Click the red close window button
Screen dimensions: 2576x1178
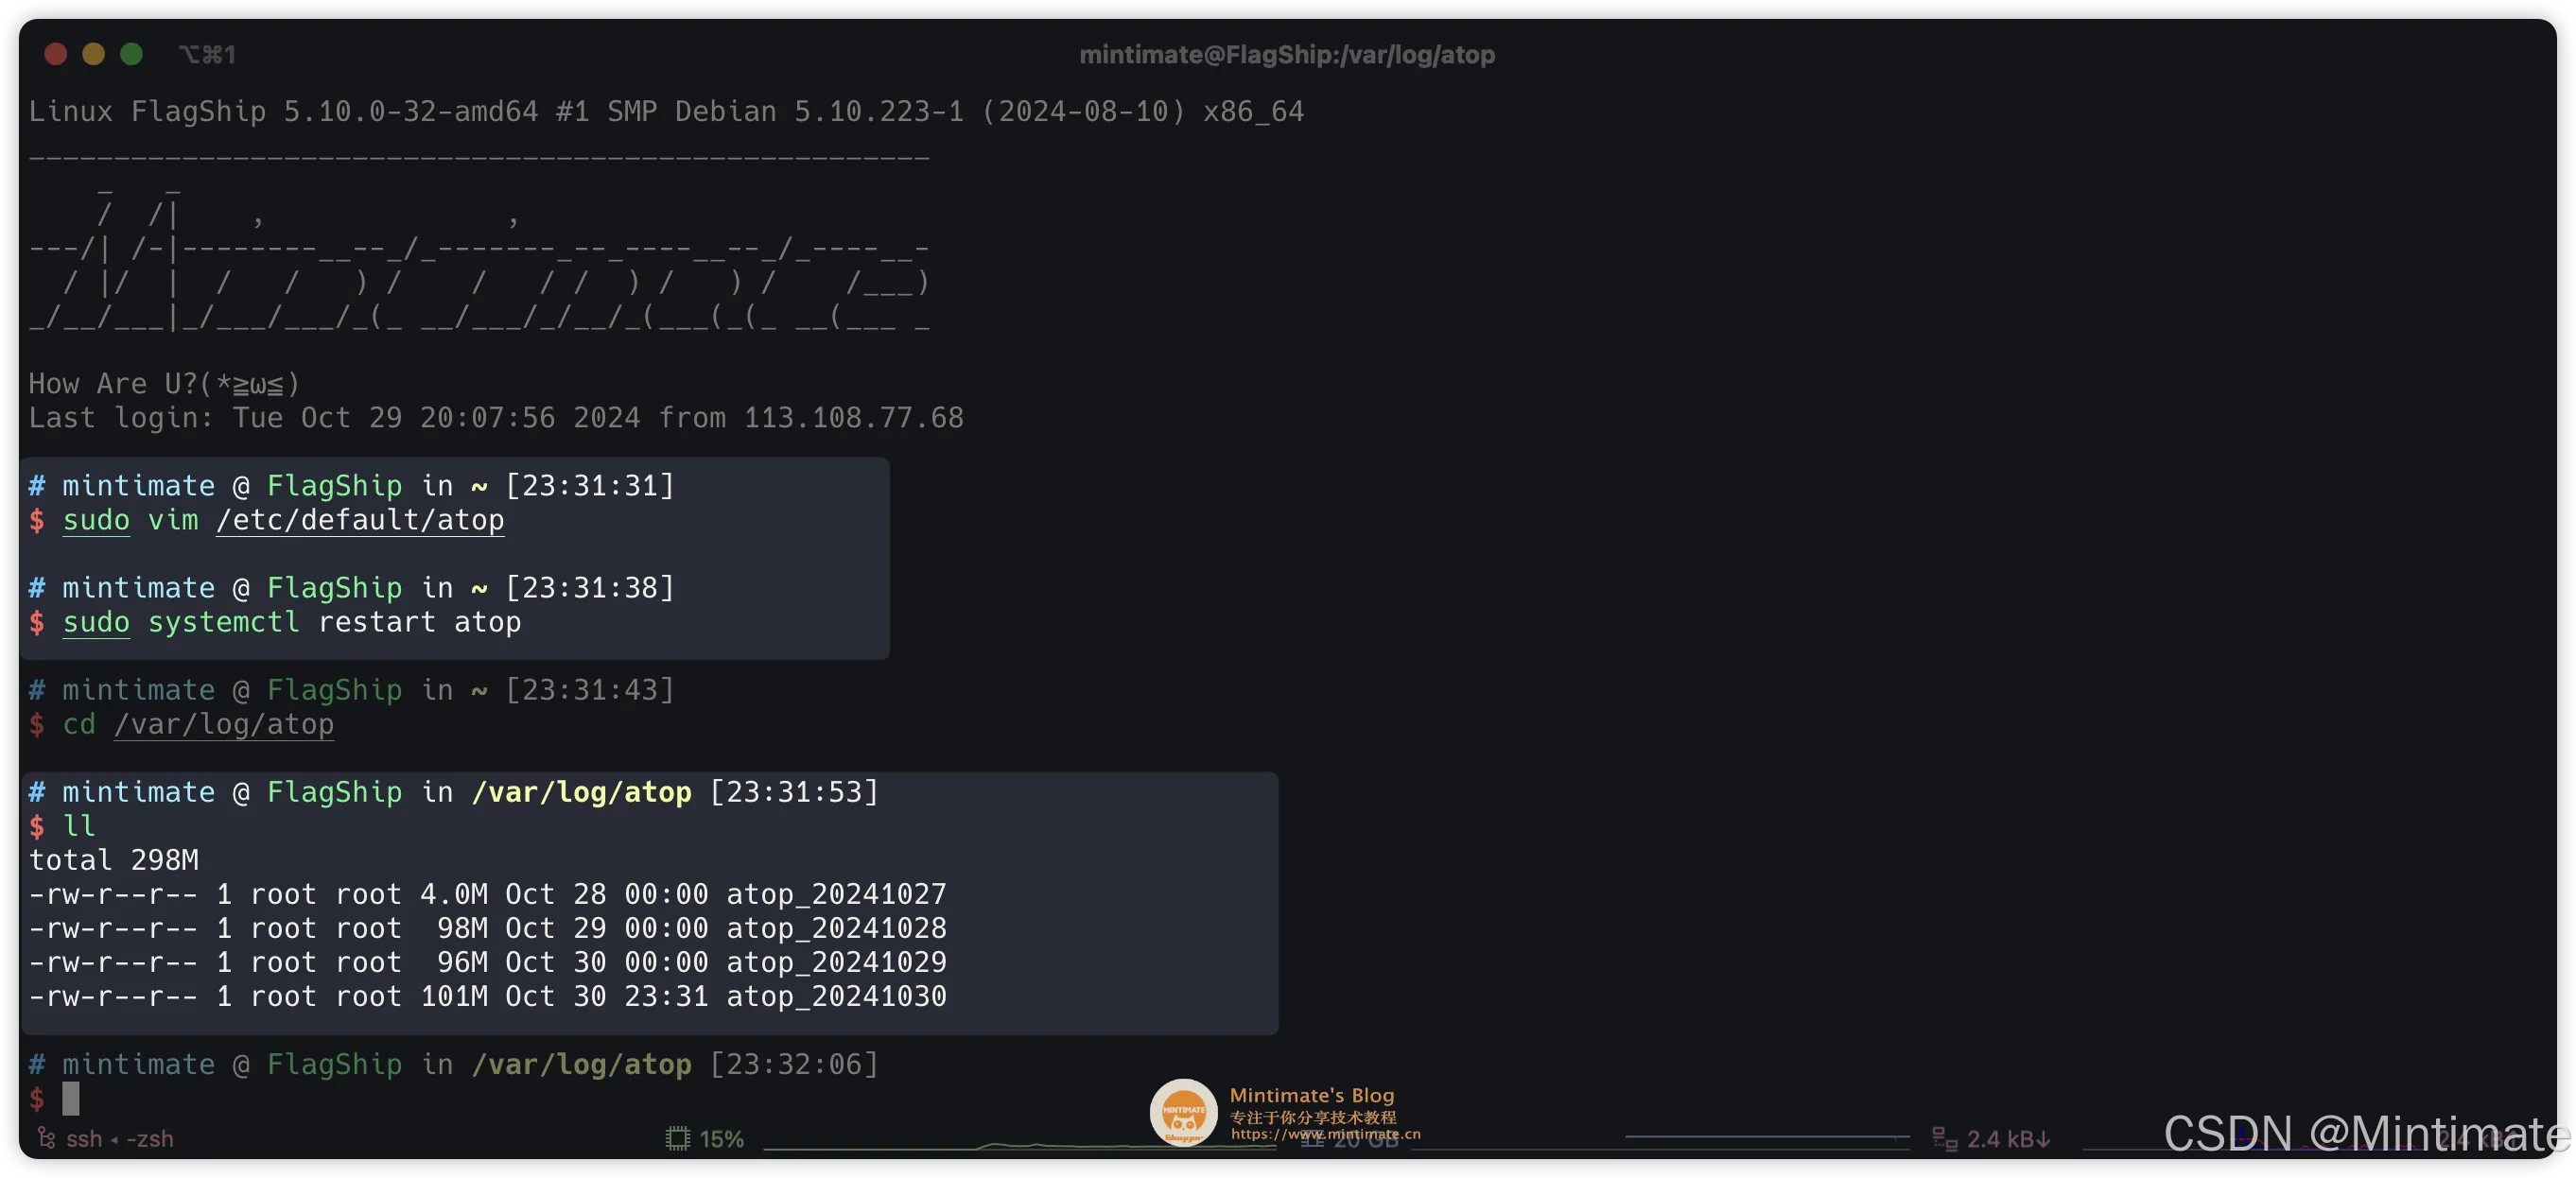tap(56, 54)
